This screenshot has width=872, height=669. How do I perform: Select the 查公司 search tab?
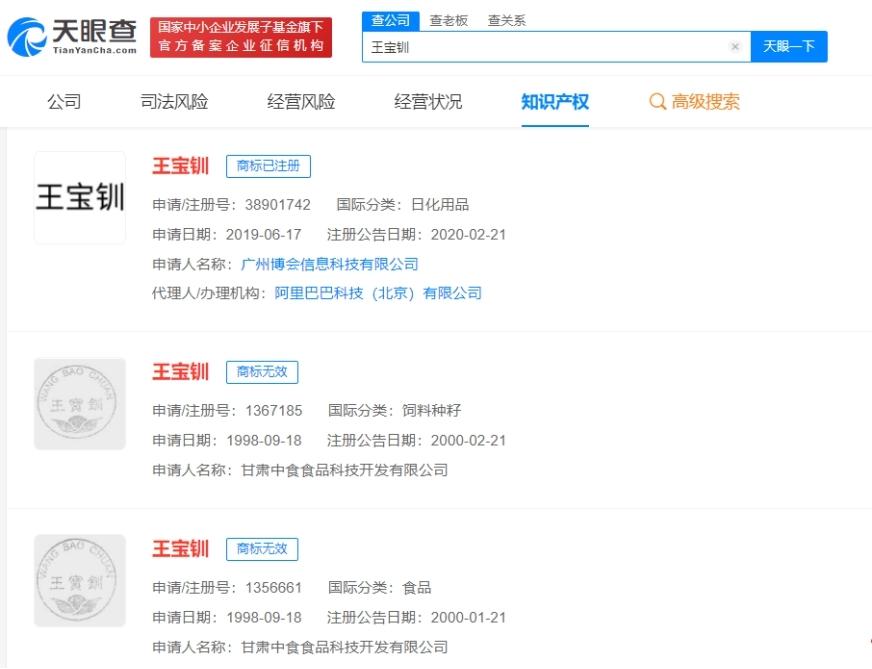pos(391,21)
